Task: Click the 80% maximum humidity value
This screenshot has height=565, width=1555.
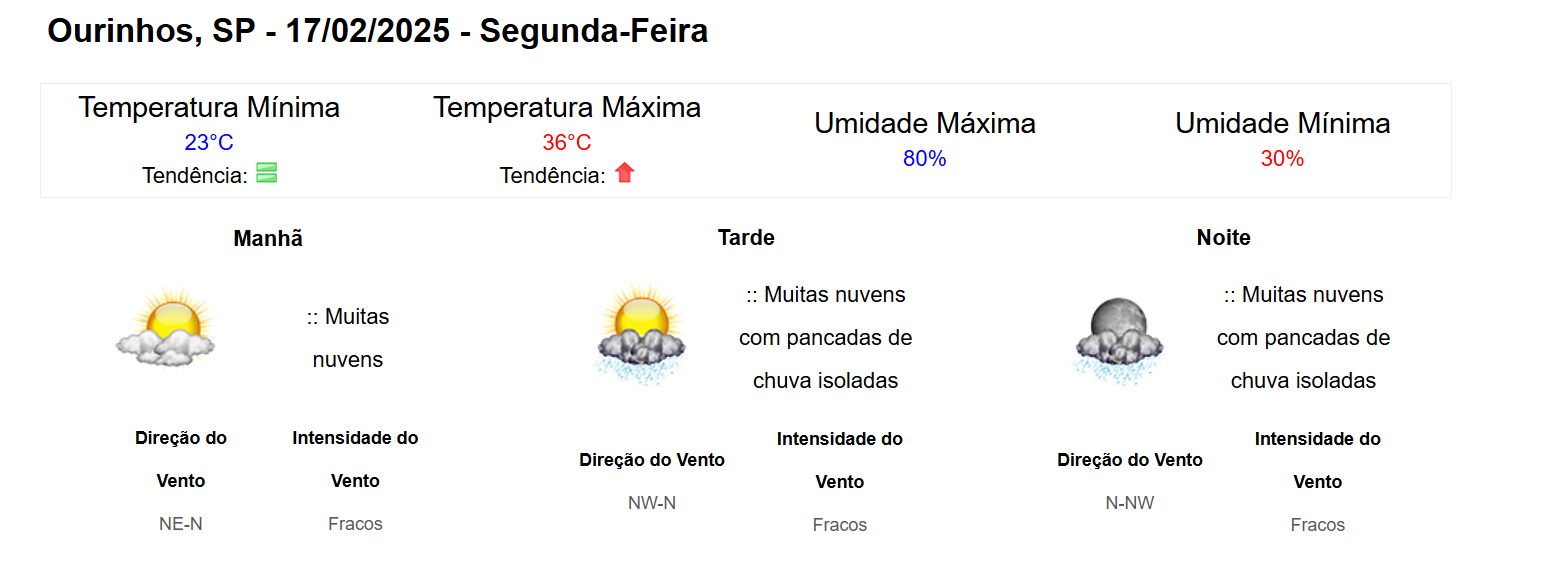Action: click(x=924, y=158)
